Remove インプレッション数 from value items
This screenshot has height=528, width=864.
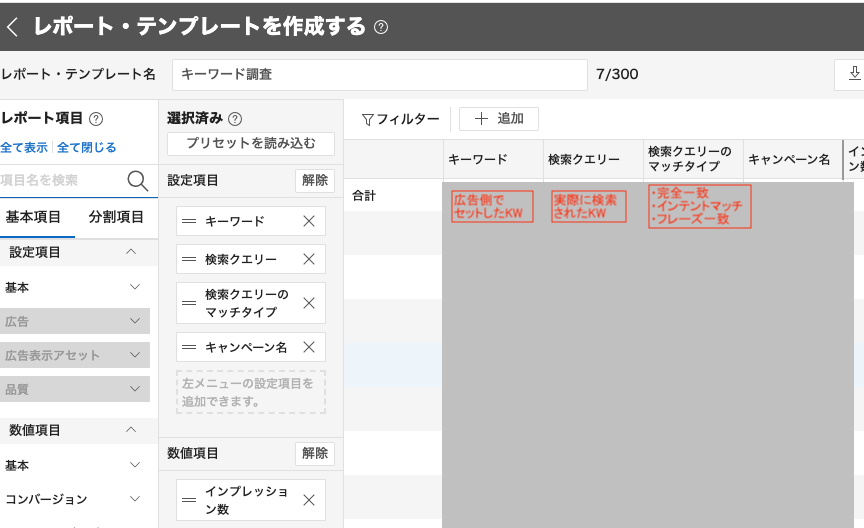point(309,500)
